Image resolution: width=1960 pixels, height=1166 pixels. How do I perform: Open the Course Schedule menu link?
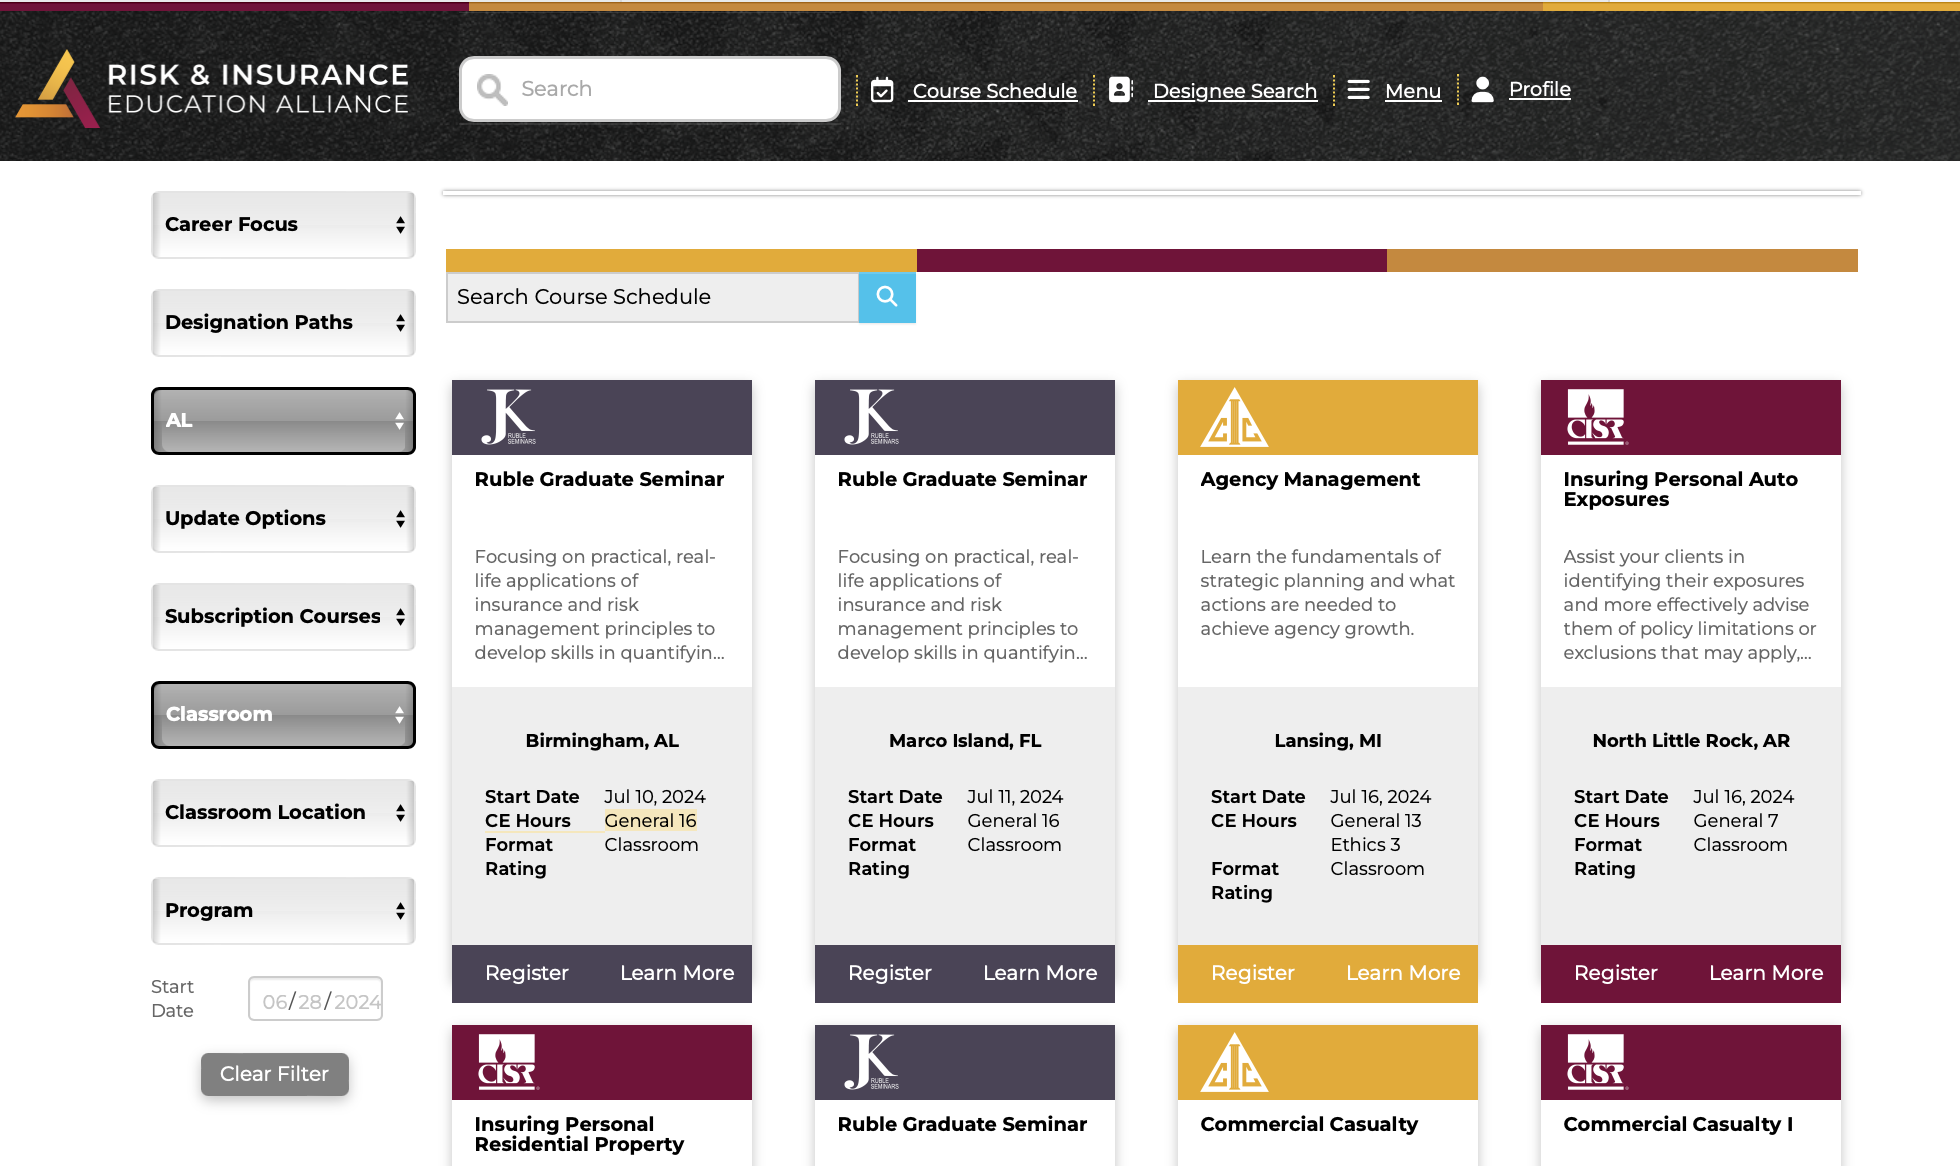coord(994,91)
